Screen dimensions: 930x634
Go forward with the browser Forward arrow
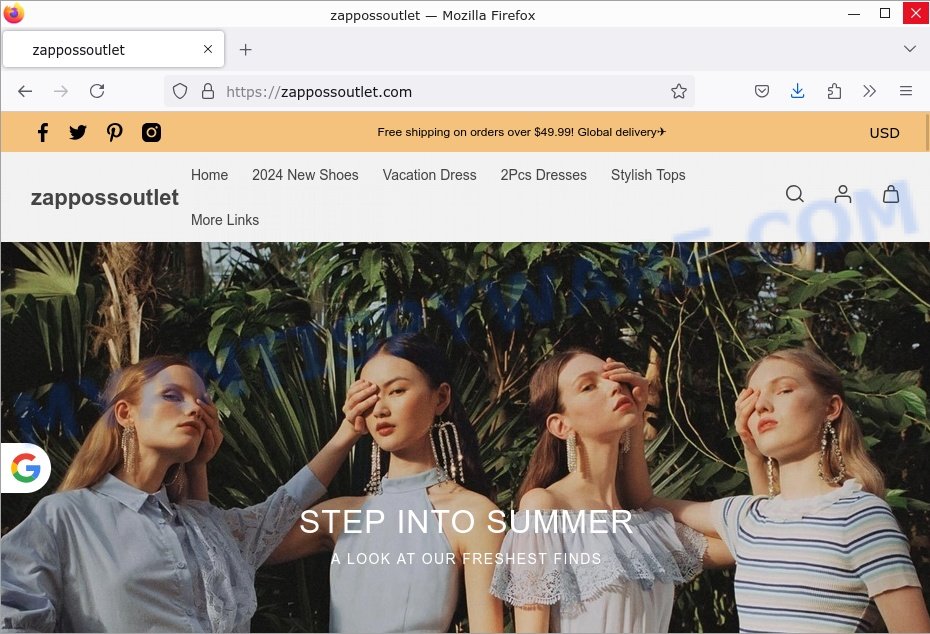[60, 91]
